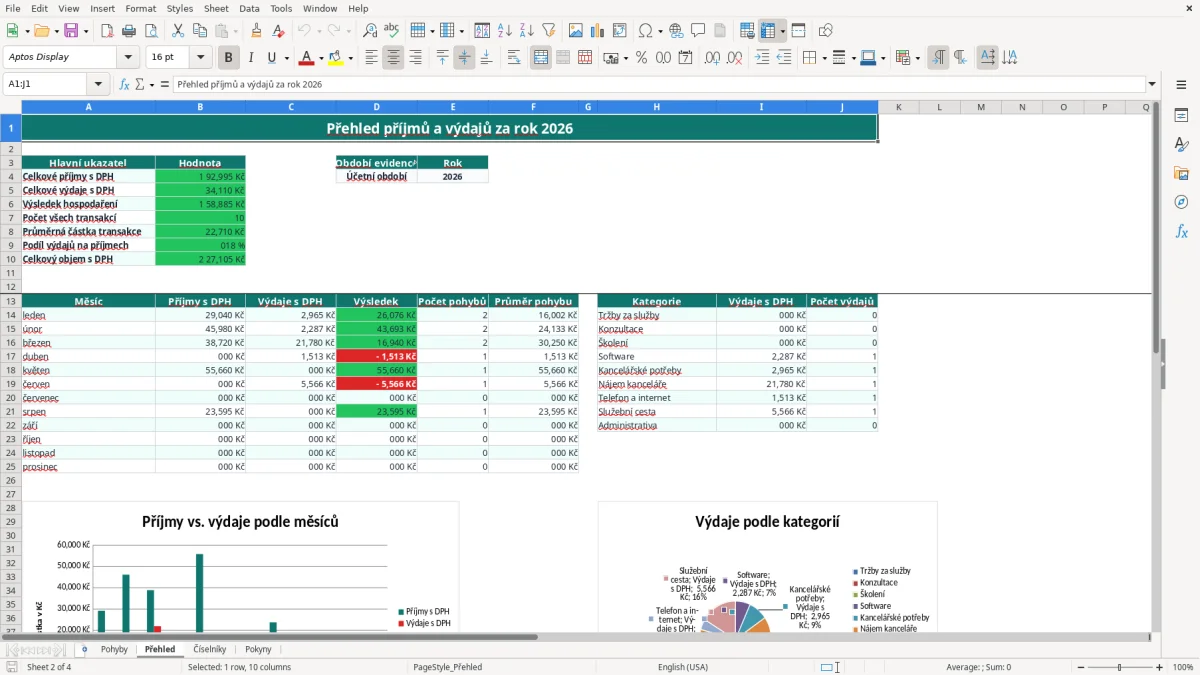The image size is (1200, 675).
Task: Format as date icon
Action: pos(686,58)
